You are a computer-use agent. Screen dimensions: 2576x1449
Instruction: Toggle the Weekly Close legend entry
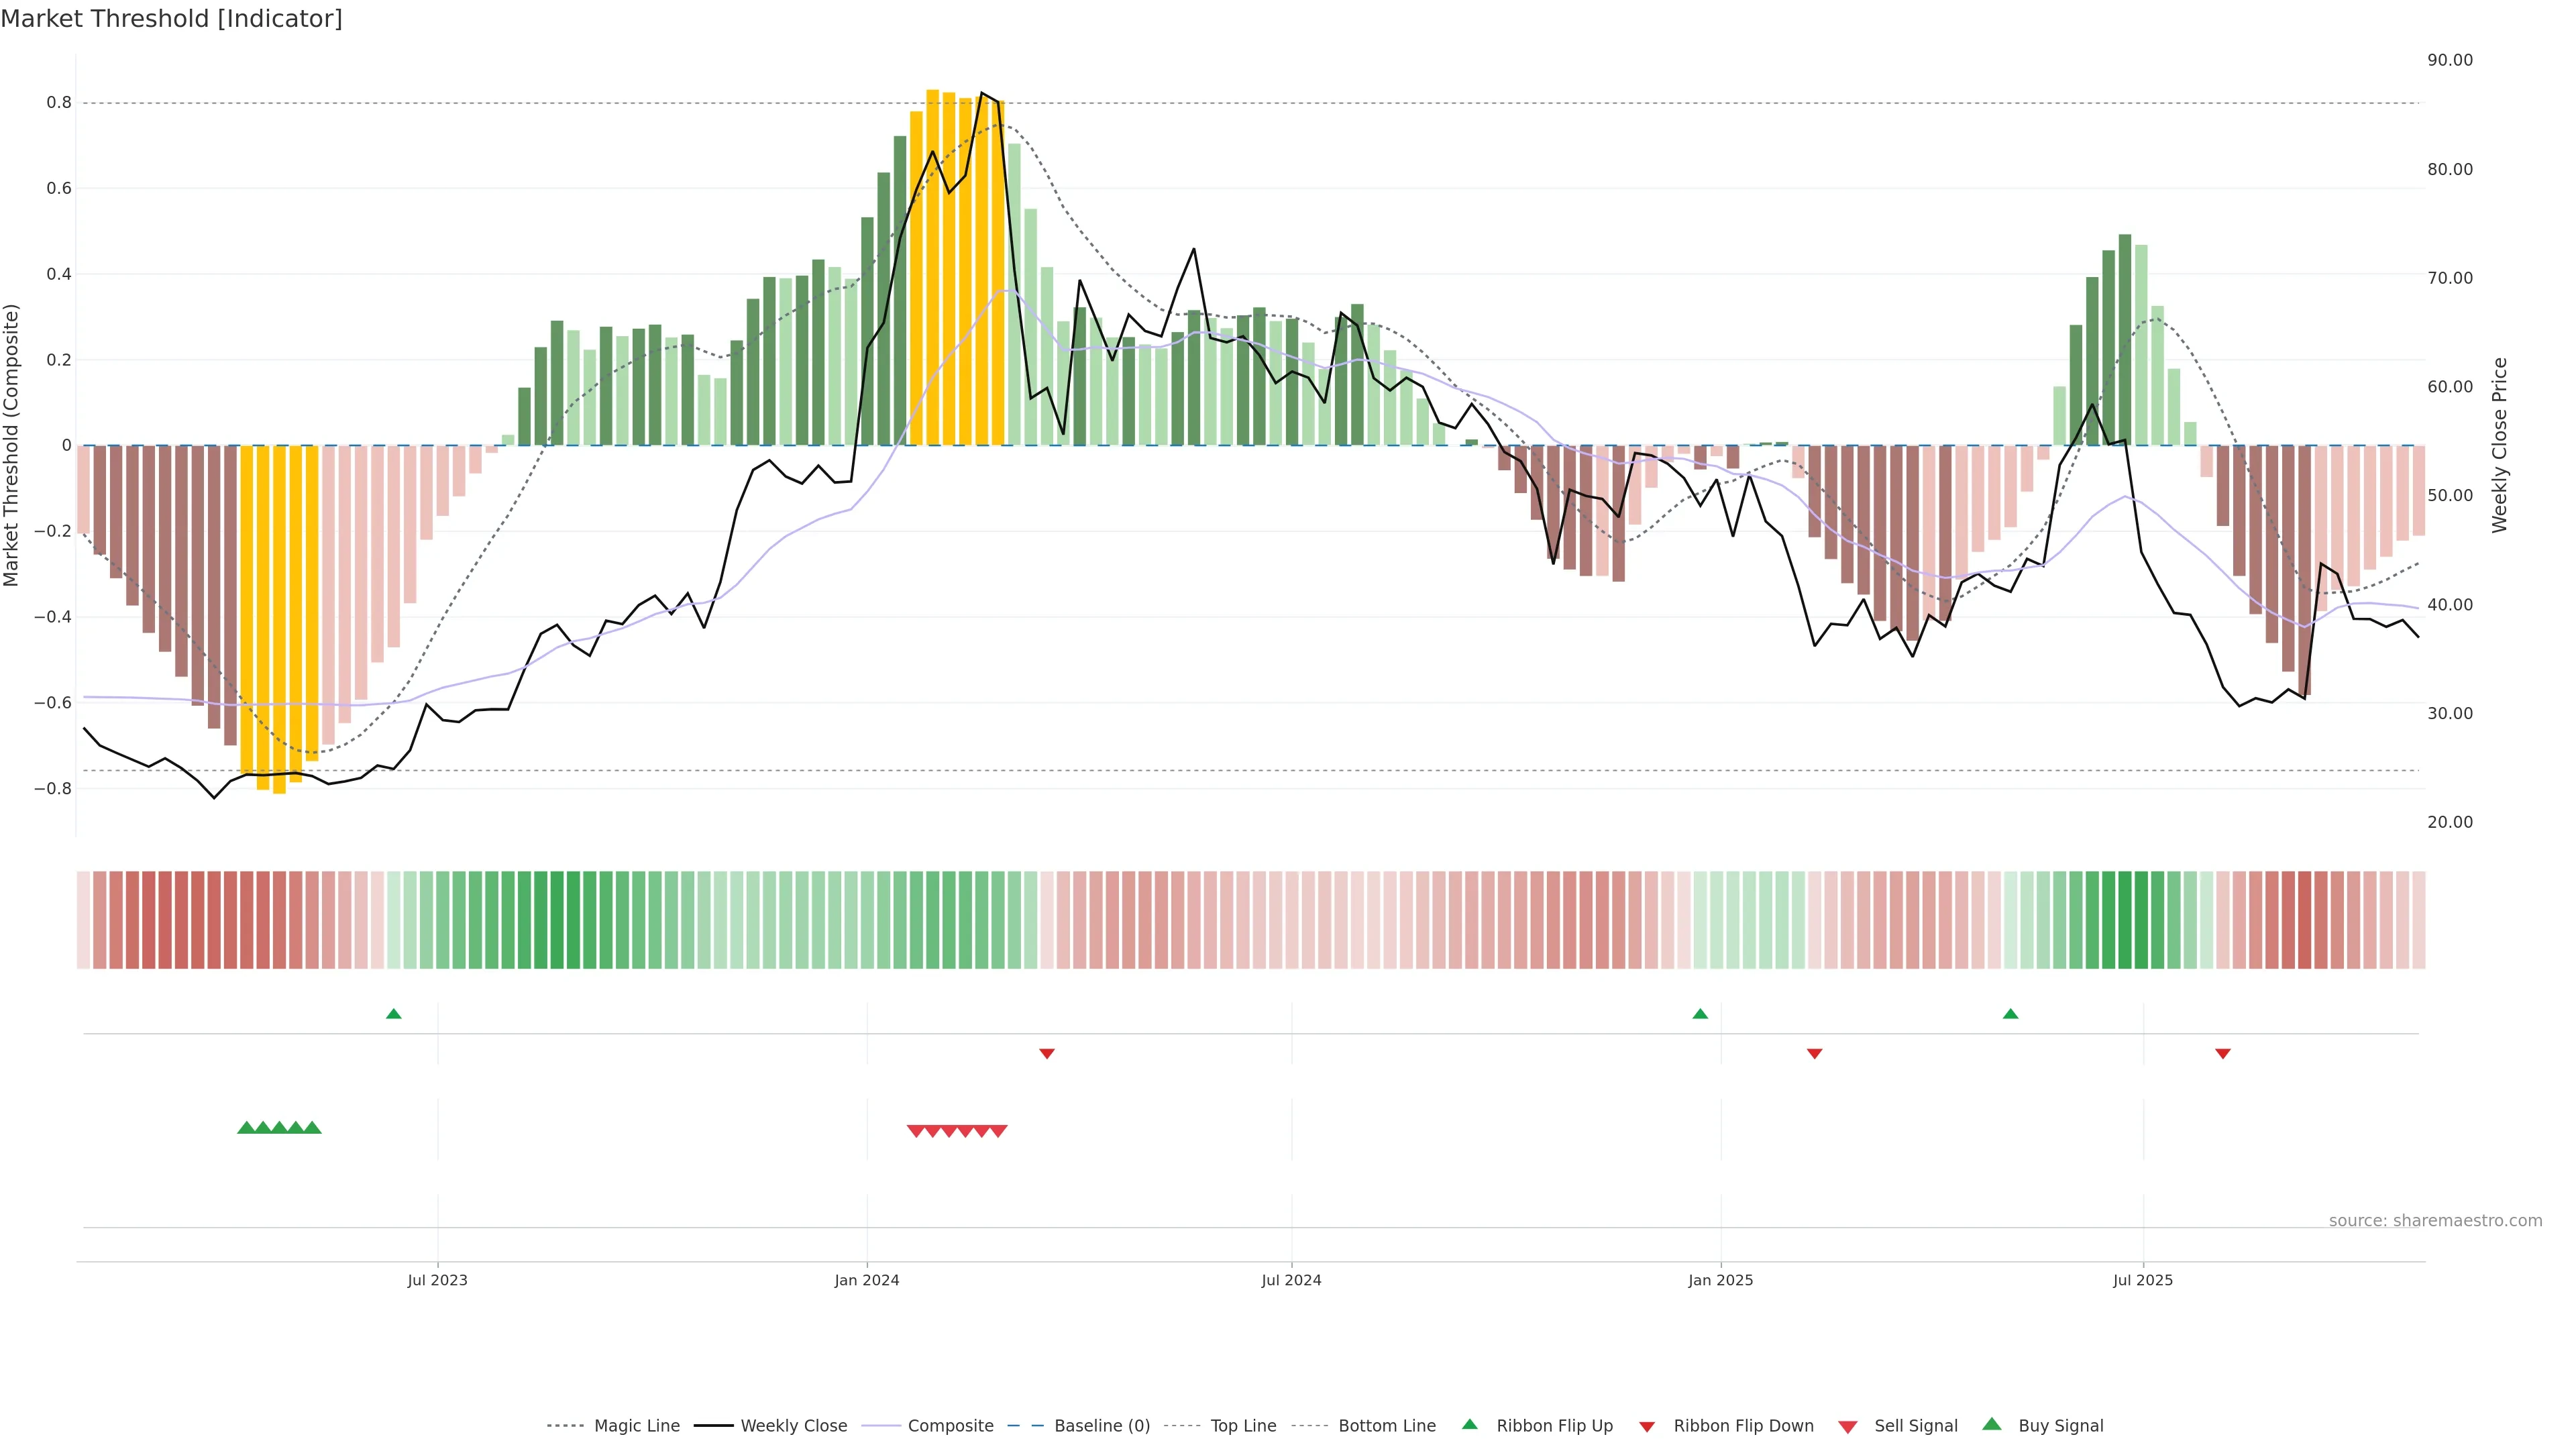793,1426
